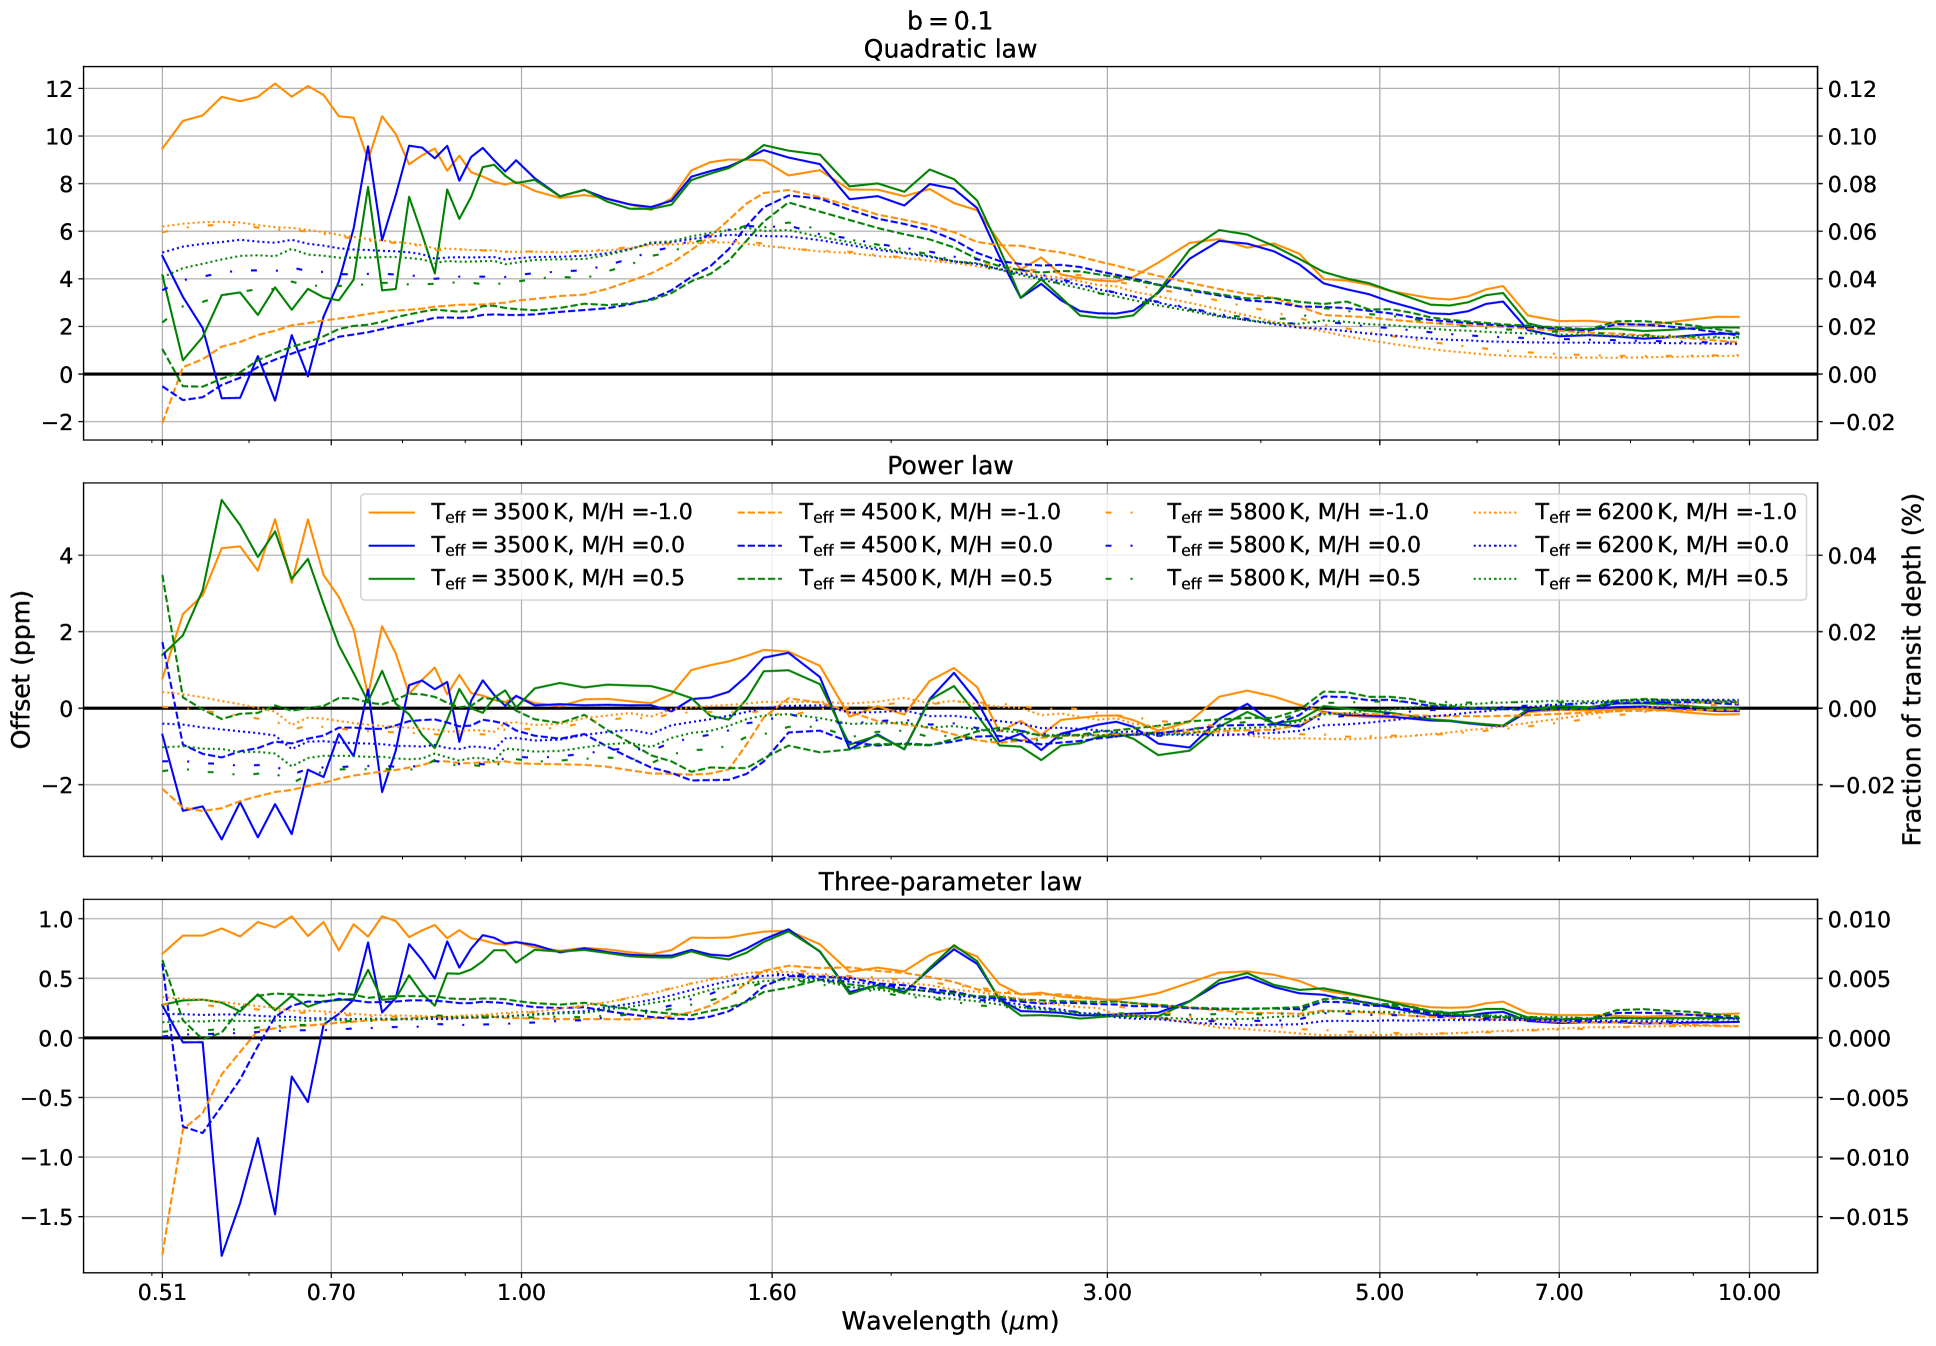Click the 0.51 tick label on wavelength axis
Screen dimensions: 1936x1346
click(x=162, y=1292)
